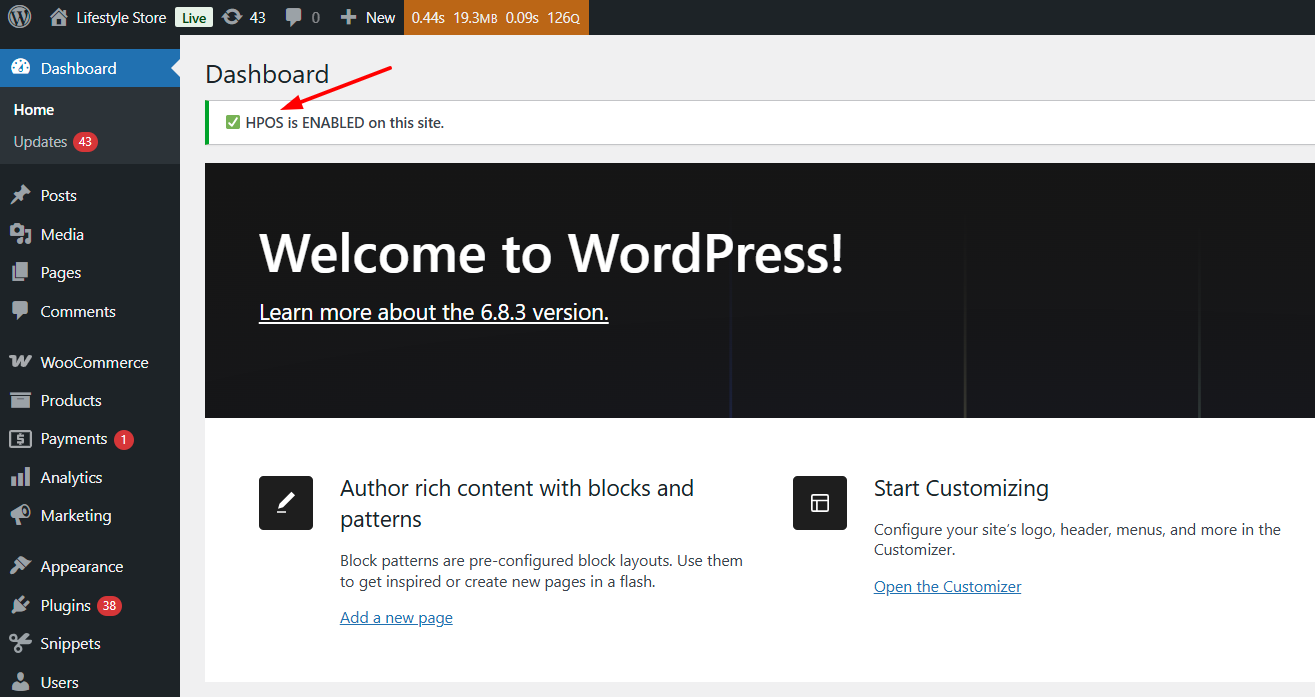Open the comments bubble icon in admin bar

click(294, 17)
